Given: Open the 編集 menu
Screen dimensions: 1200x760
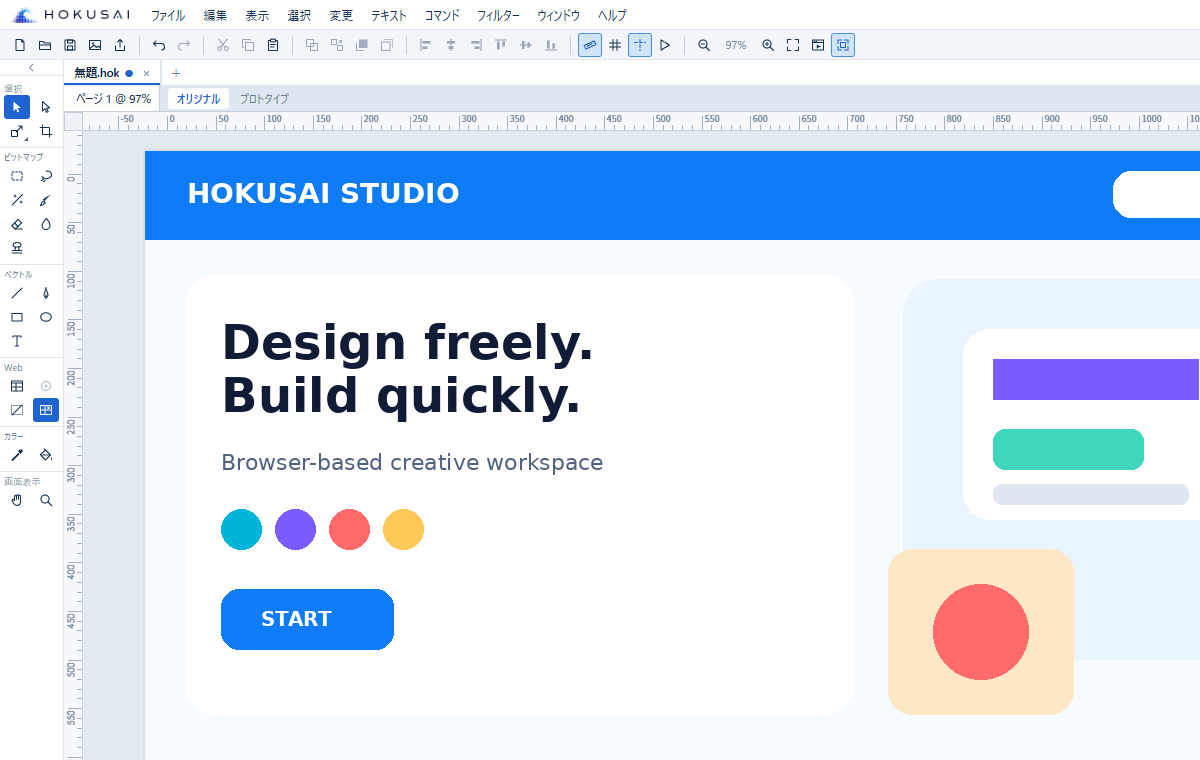Looking at the screenshot, I should (215, 16).
